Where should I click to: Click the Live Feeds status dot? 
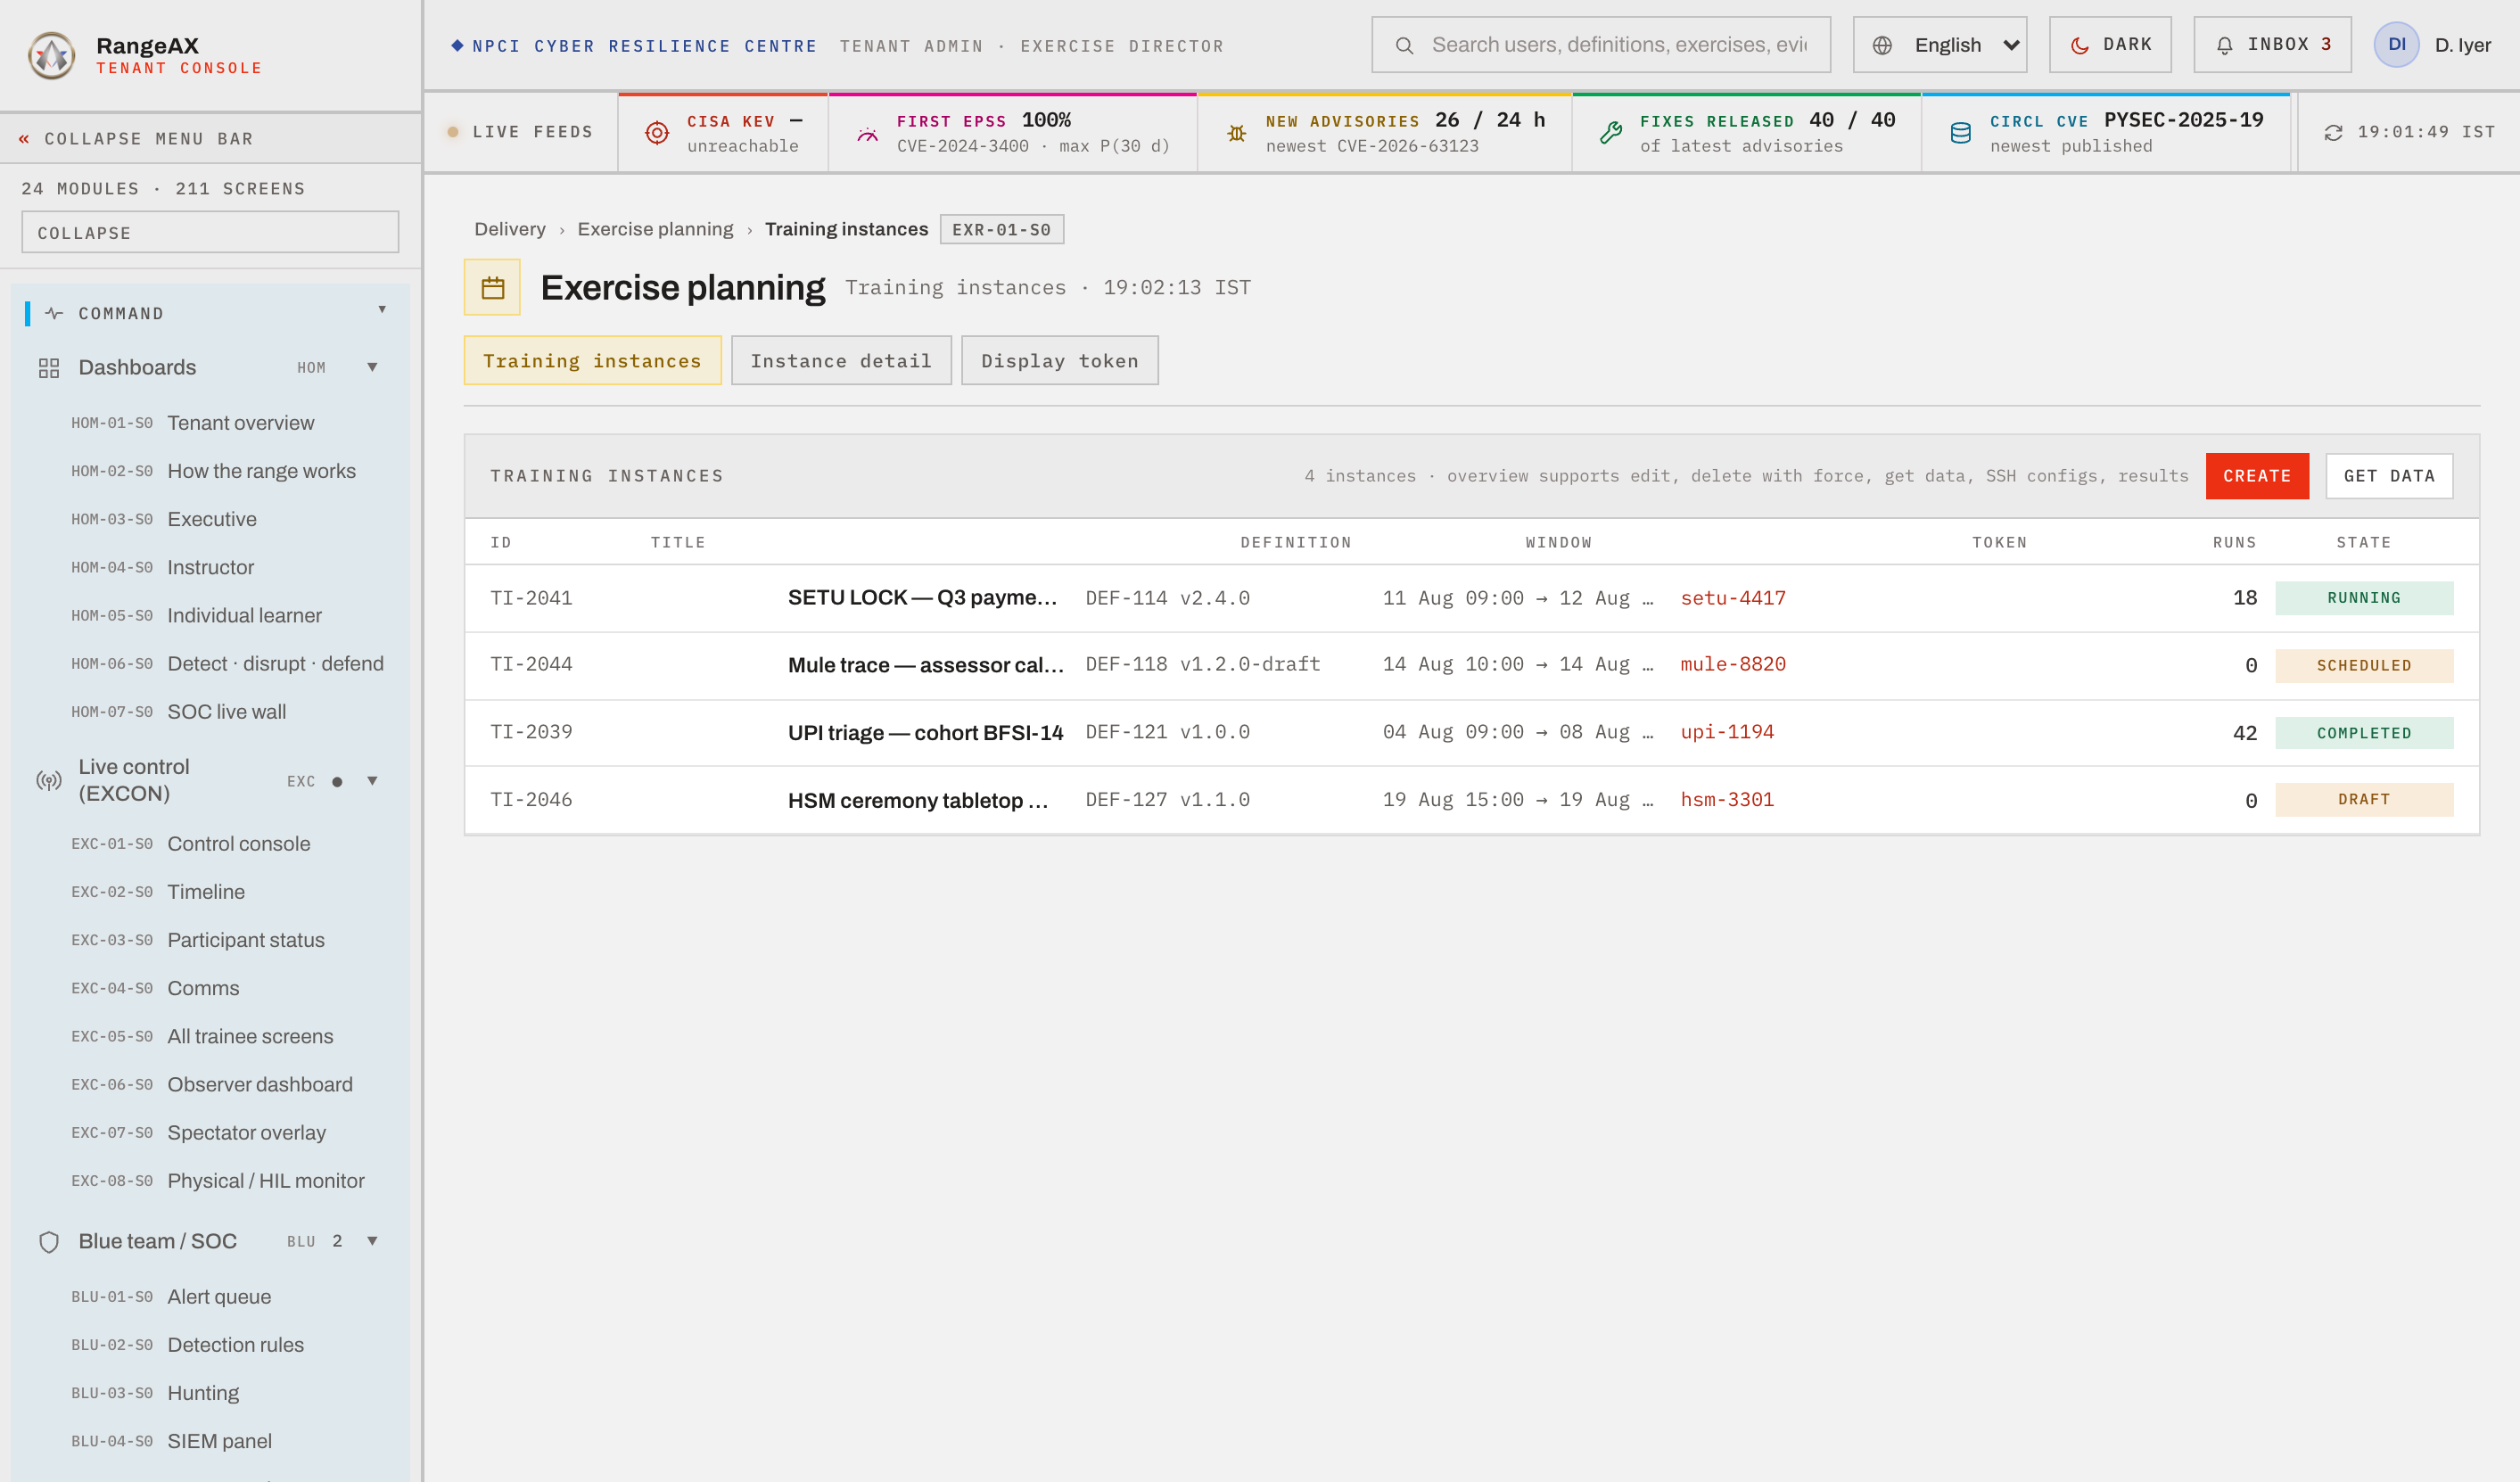tap(453, 132)
